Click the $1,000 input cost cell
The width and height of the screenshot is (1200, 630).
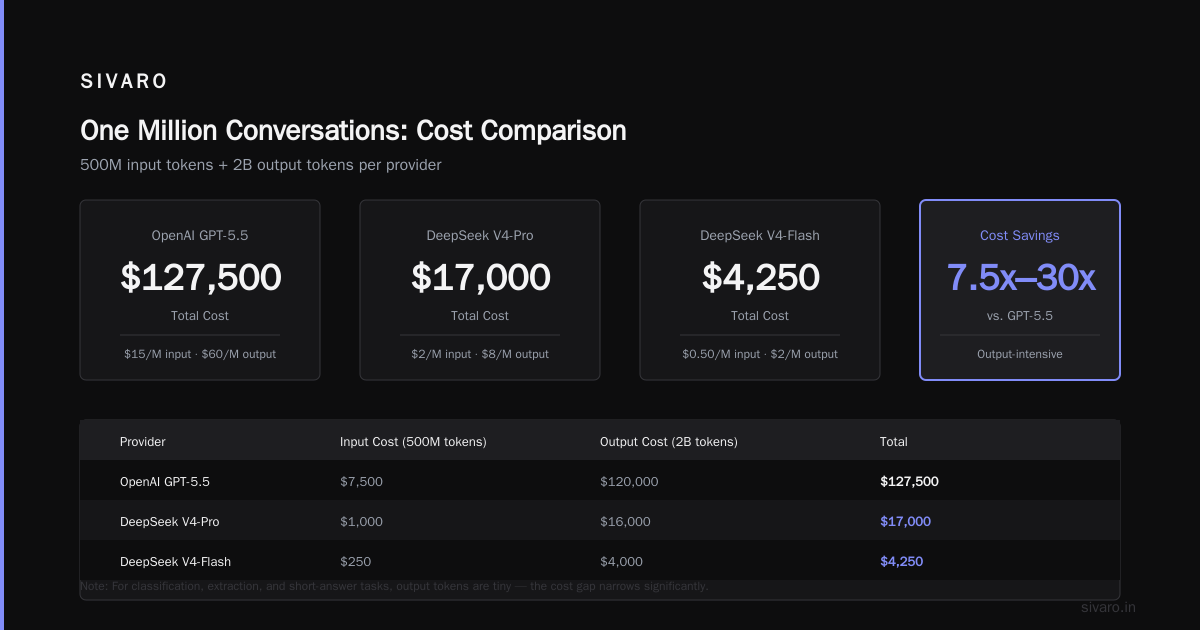pyautogui.click(x=361, y=521)
